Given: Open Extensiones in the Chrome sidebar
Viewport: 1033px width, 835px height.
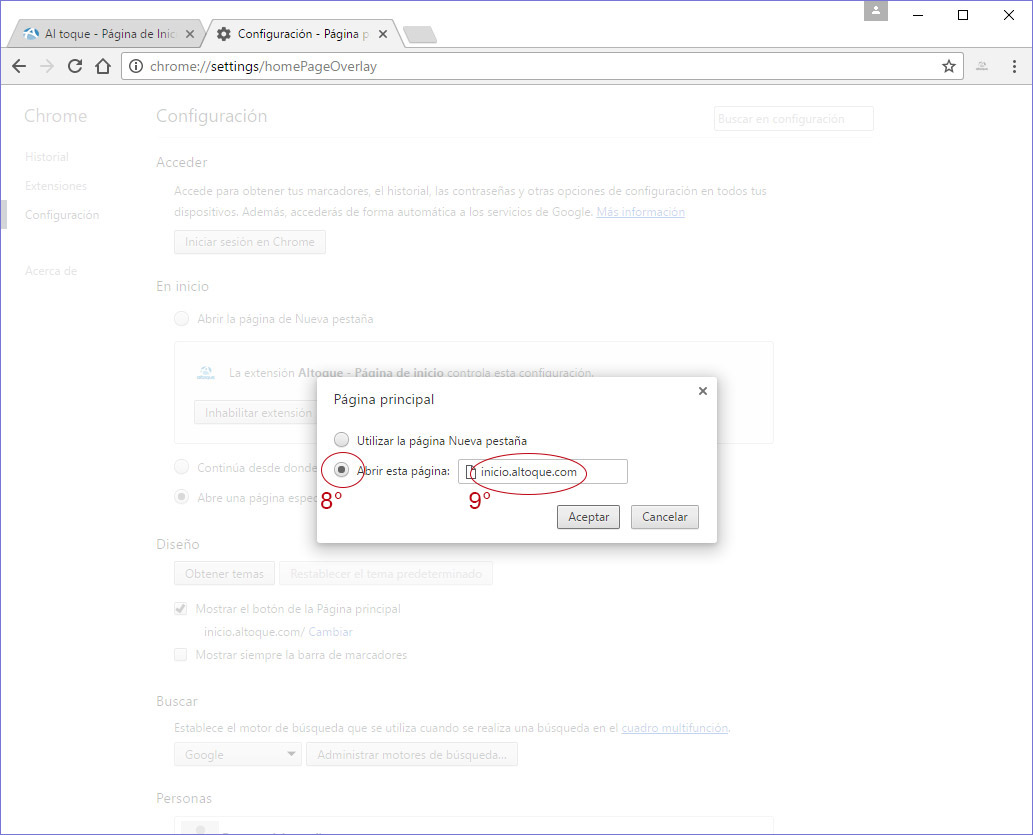Looking at the screenshot, I should click(56, 186).
